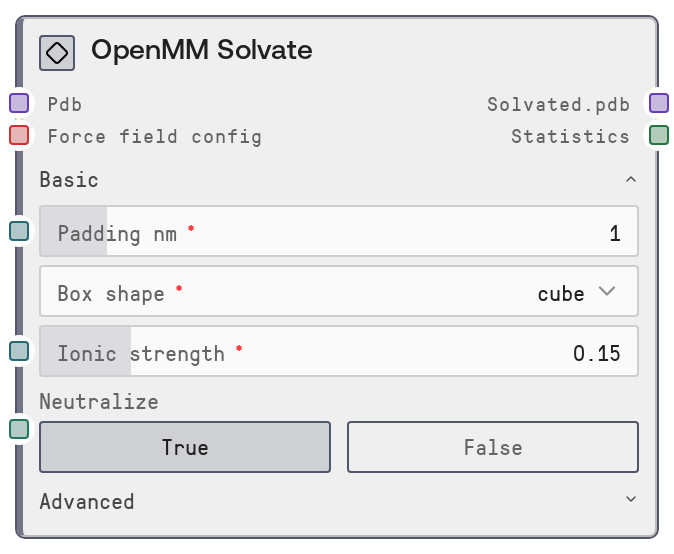The height and width of the screenshot is (554, 674).
Task: Click the Basic section heading
Action: coord(69,180)
